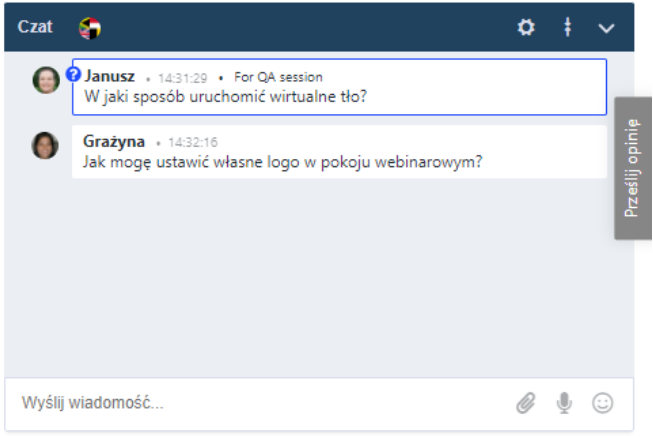653x438 pixels.
Task: Open the 'Prześlij opinię' feedback tab
Action: click(633, 168)
